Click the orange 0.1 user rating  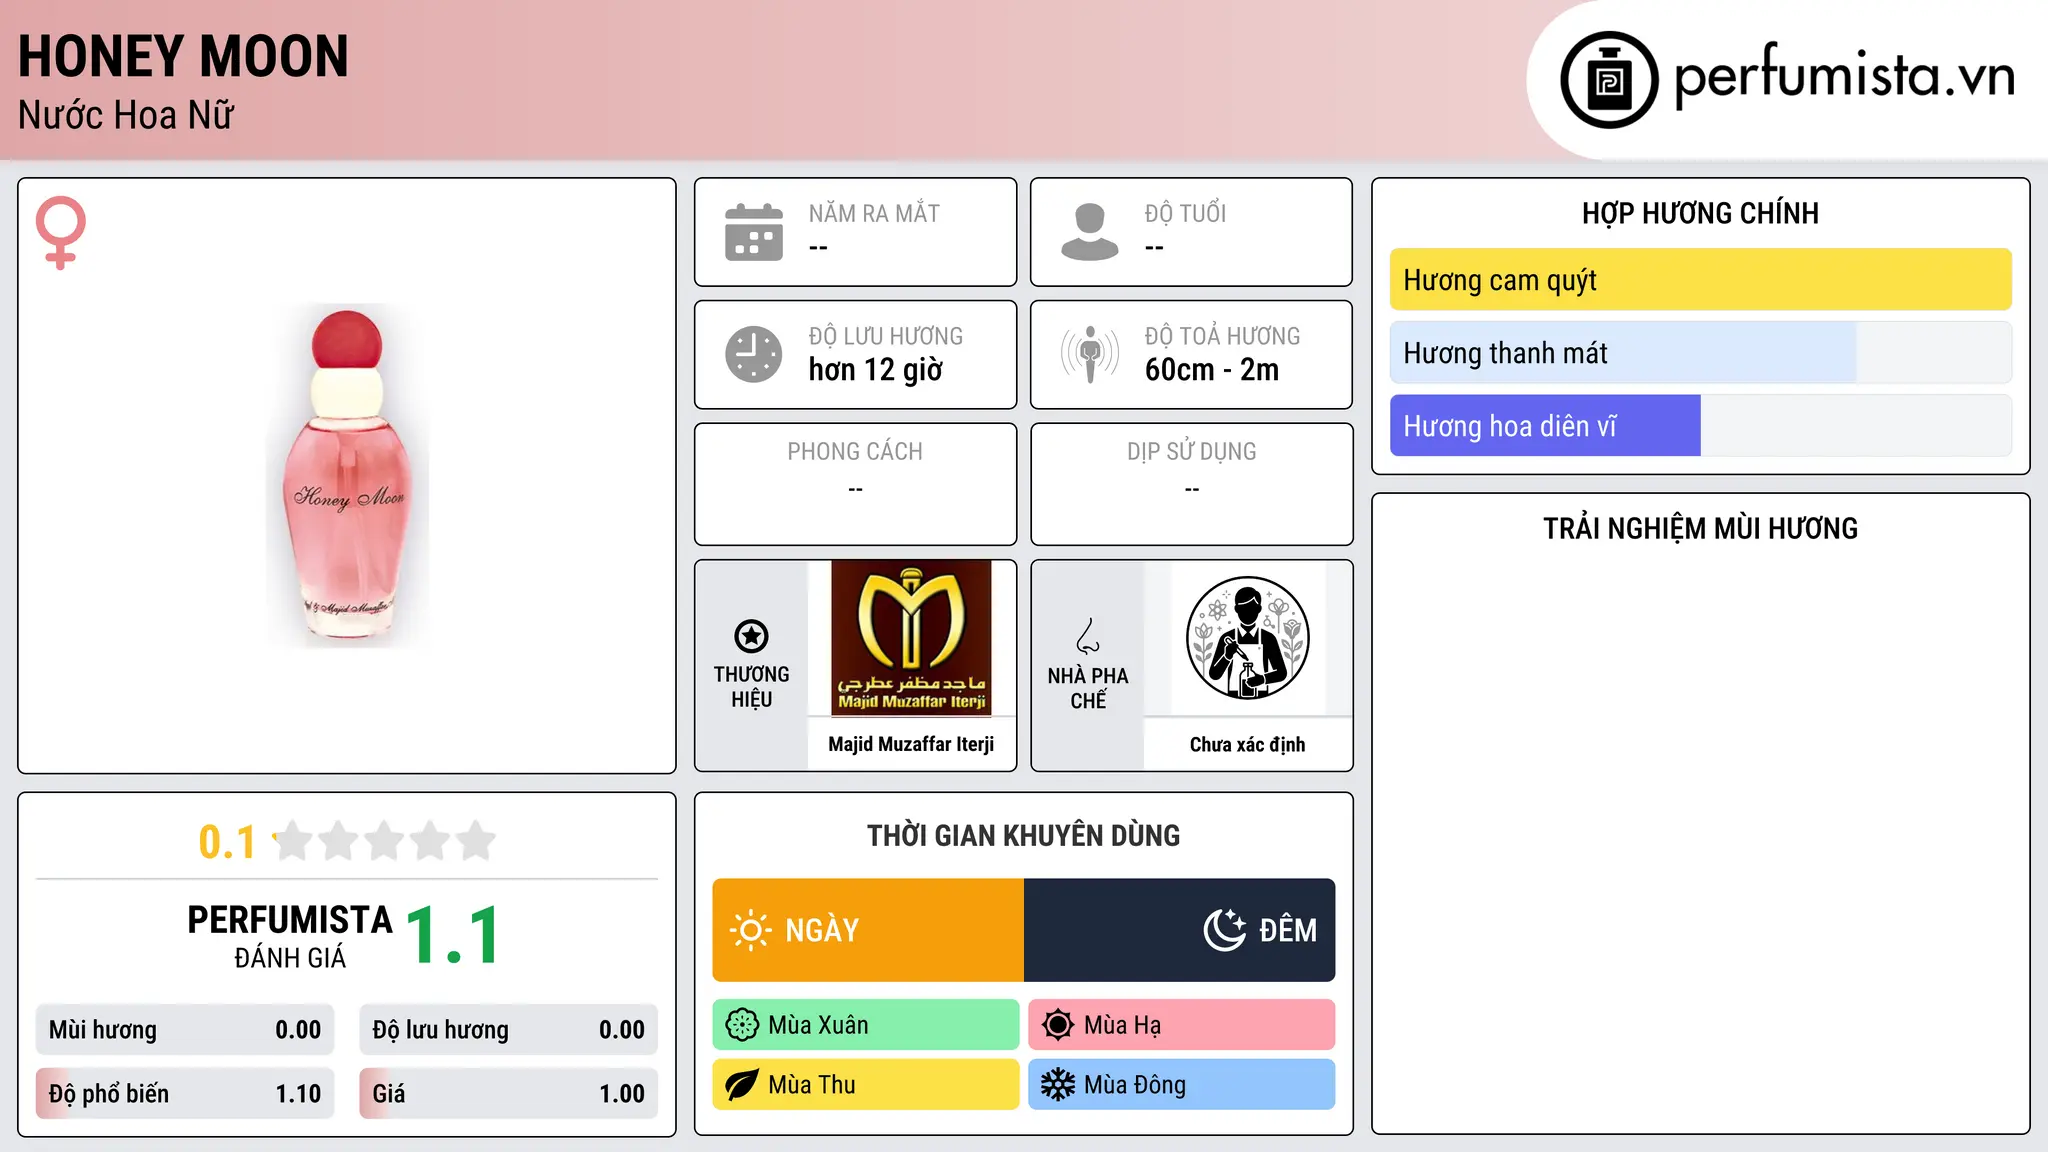pos(227,842)
